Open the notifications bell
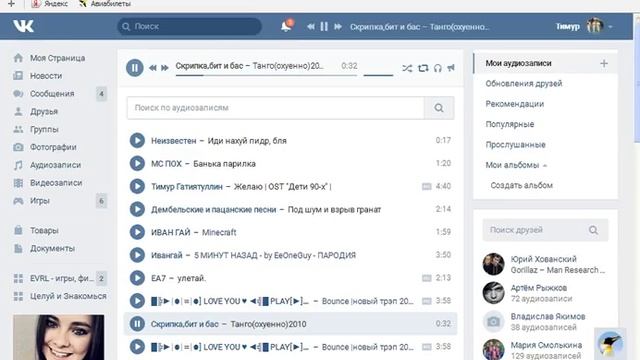 (287, 26)
